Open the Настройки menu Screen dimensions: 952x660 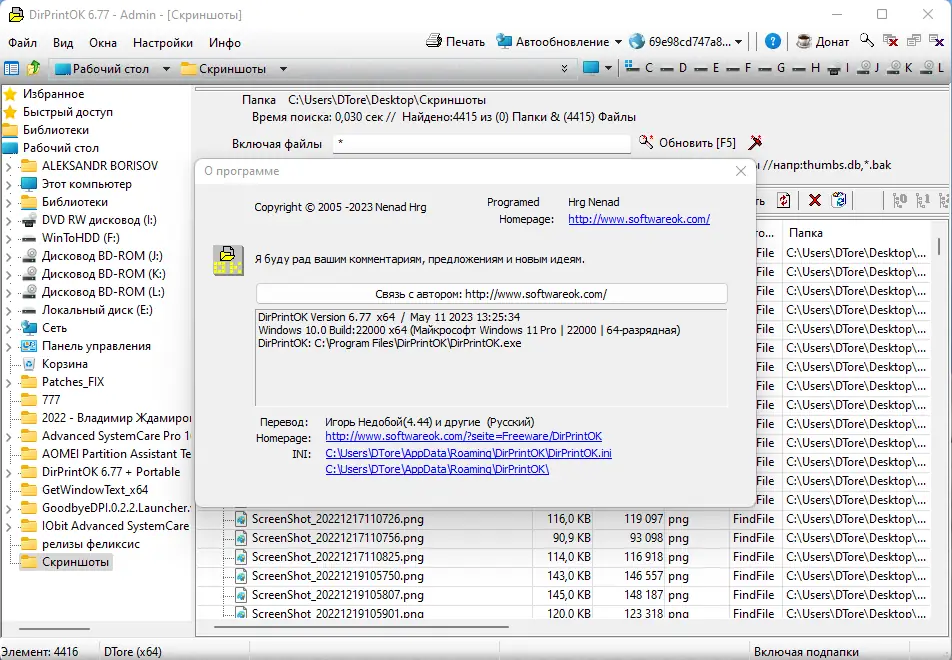(x=163, y=43)
